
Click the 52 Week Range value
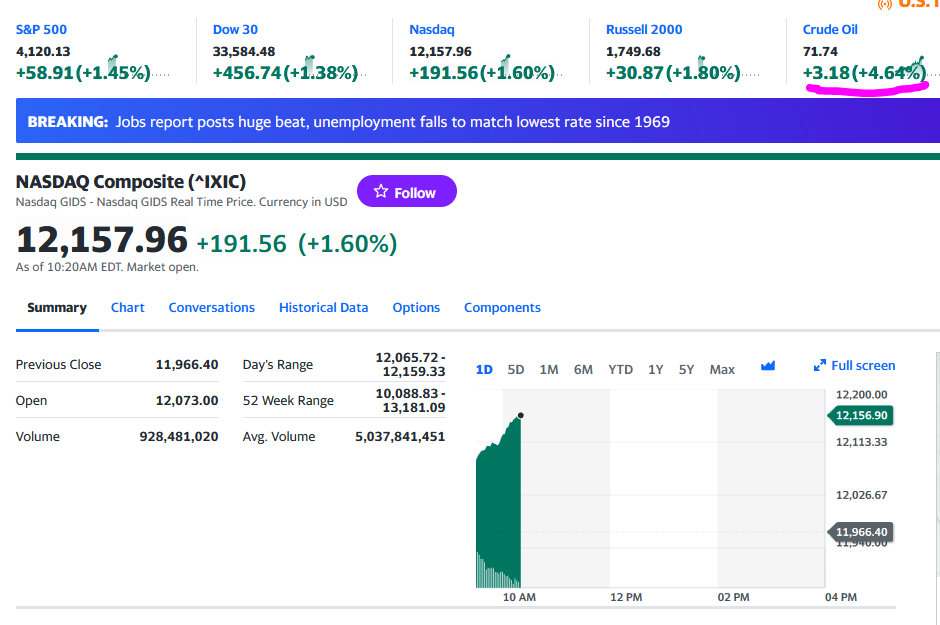pos(411,400)
